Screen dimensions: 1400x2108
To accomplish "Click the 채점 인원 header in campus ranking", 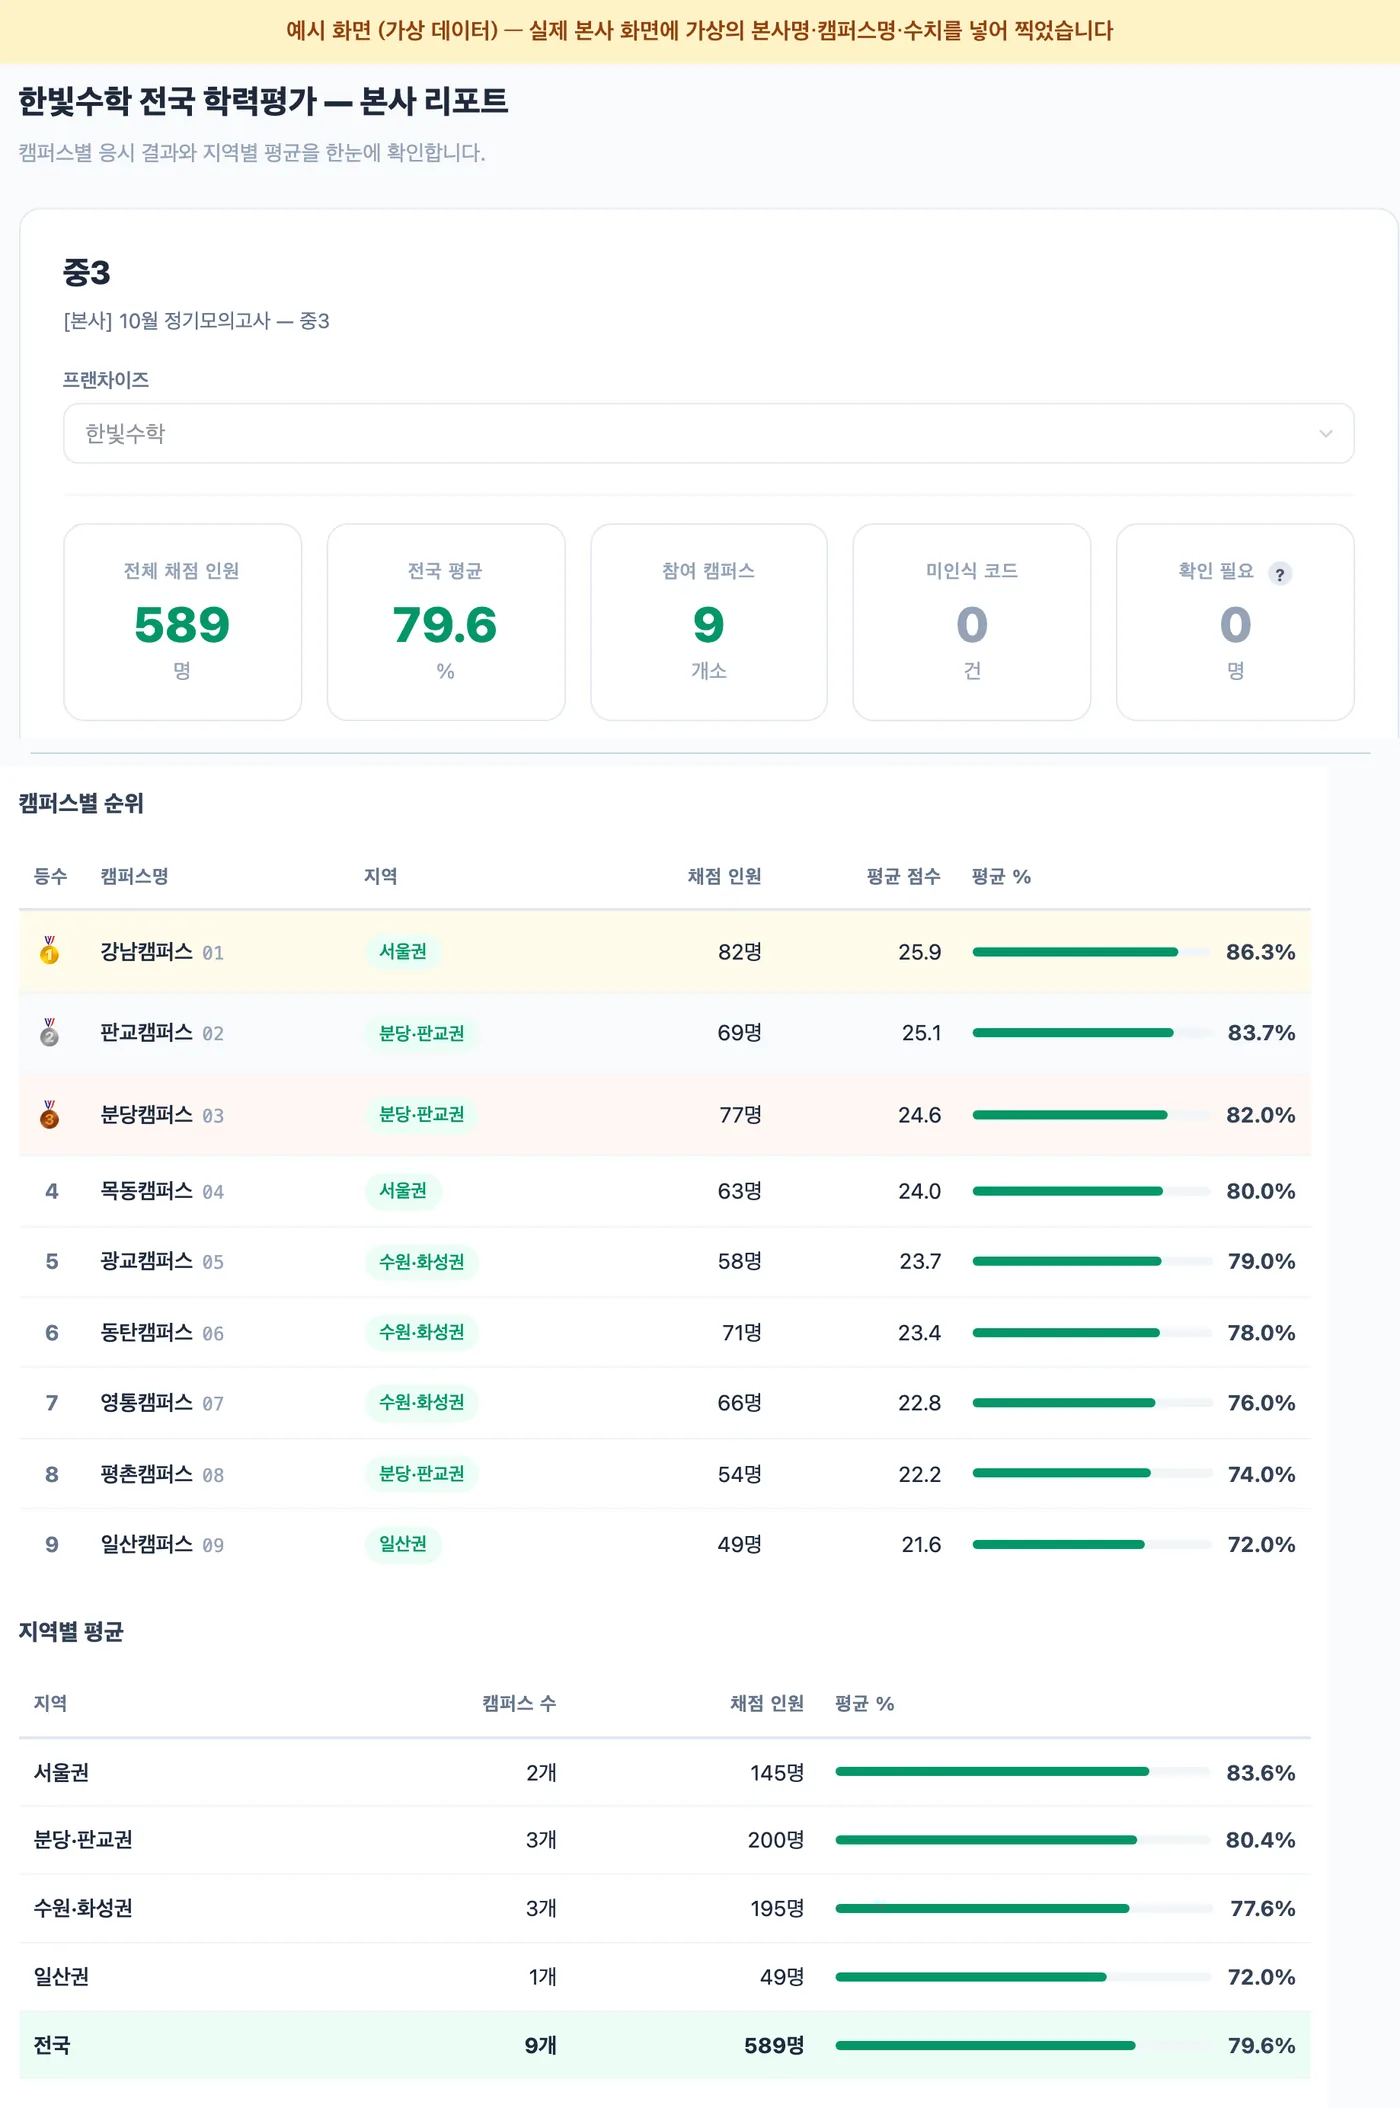I will (x=724, y=876).
